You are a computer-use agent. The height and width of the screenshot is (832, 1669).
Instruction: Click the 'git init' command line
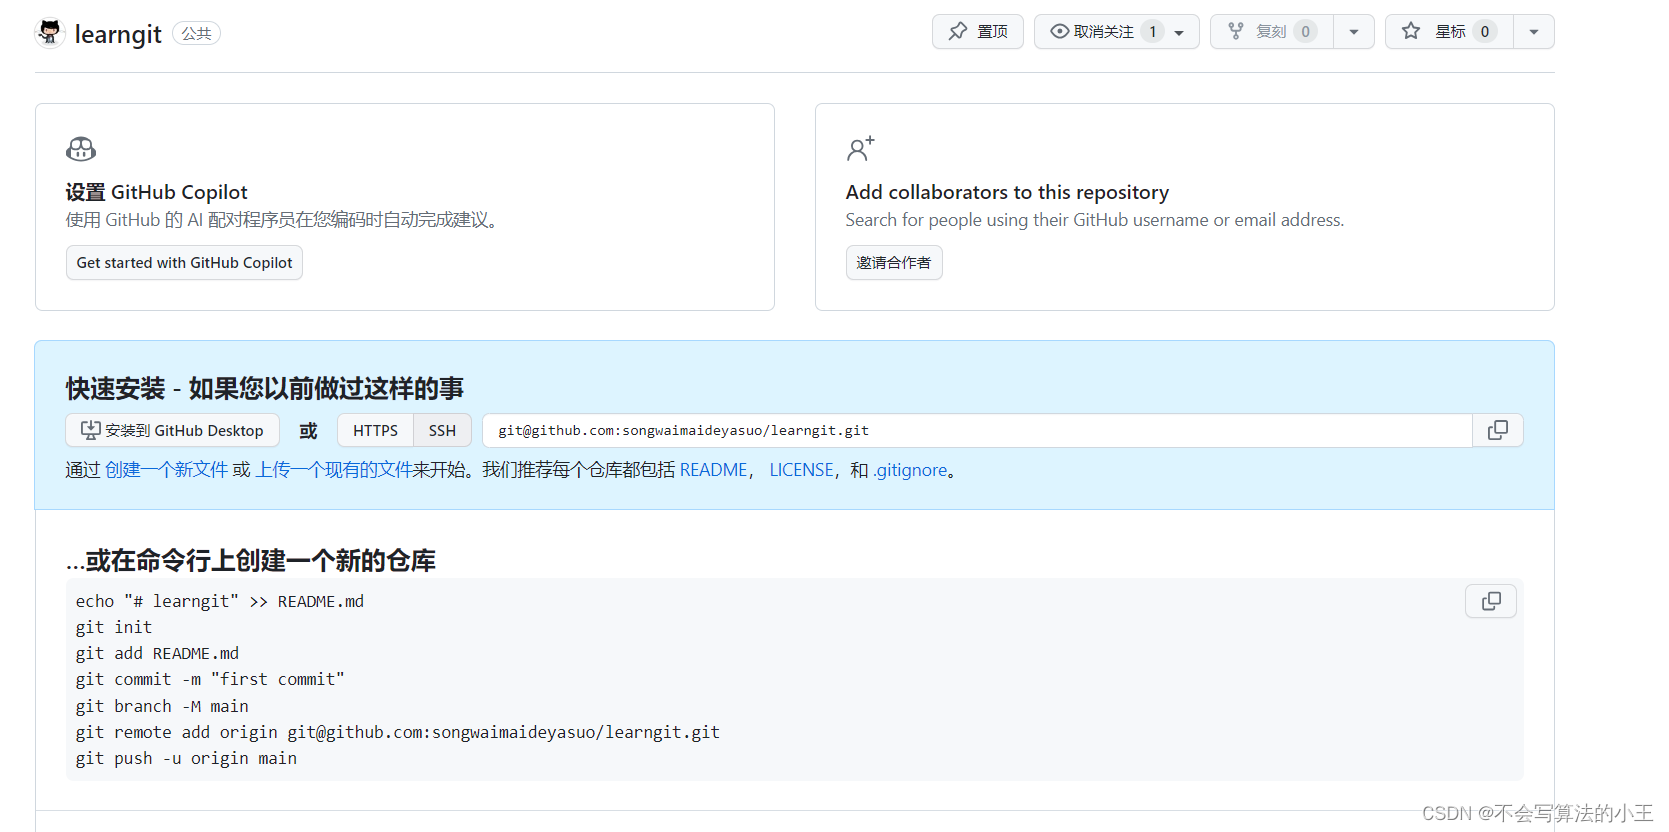(x=114, y=627)
